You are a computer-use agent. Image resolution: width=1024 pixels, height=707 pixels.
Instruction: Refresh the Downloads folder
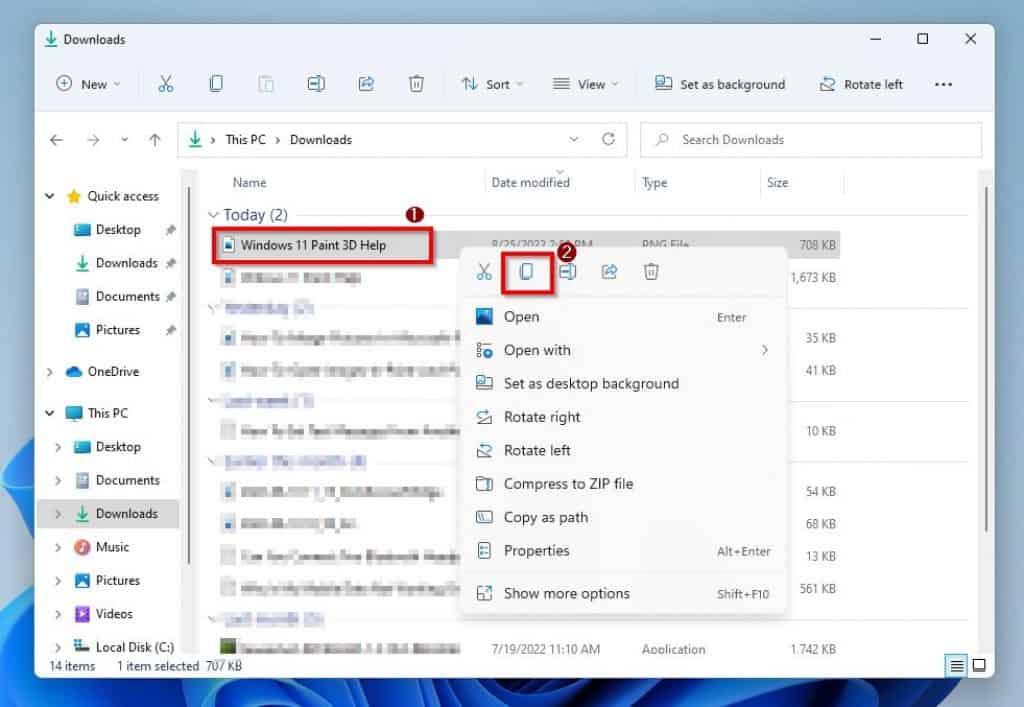(608, 139)
